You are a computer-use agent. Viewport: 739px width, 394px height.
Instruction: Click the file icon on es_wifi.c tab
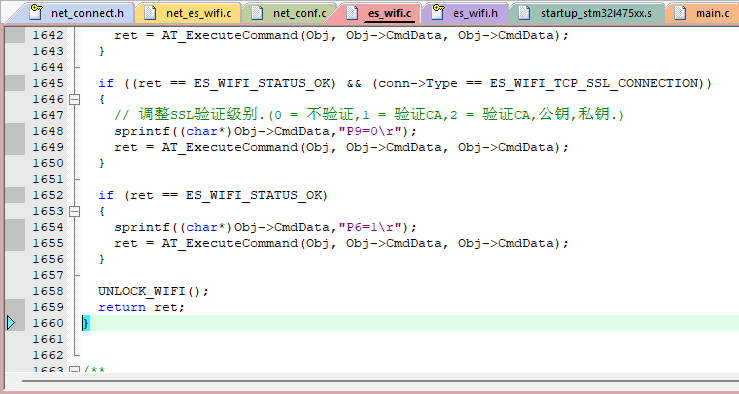click(352, 12)
